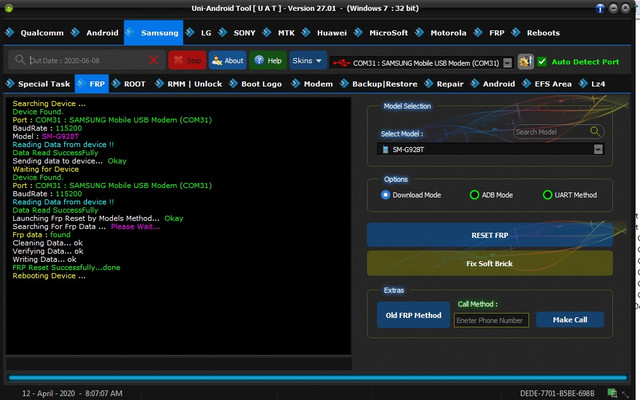Focus the phone number input field
The image size is (640, 400).
(x=491, y=320)
